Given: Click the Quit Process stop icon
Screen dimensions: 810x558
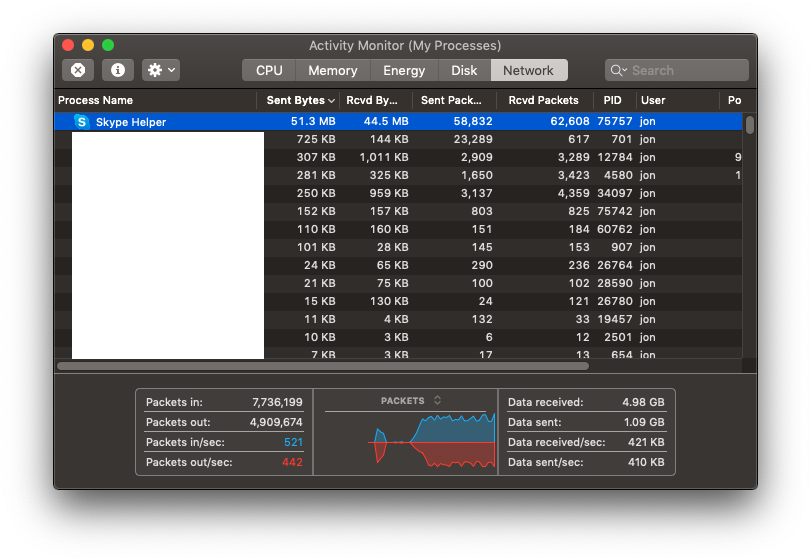Looking at the screenshot, I should click(x=78, y=70).
